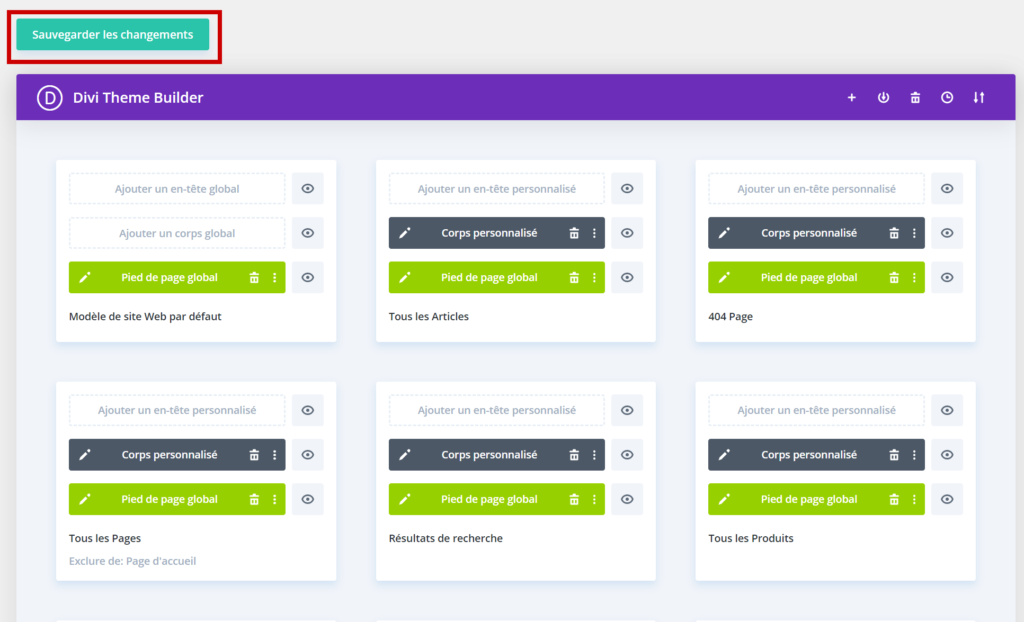Toggle header visibility in Tous les Articles
1024x622 pixels.
pos(627,189)
